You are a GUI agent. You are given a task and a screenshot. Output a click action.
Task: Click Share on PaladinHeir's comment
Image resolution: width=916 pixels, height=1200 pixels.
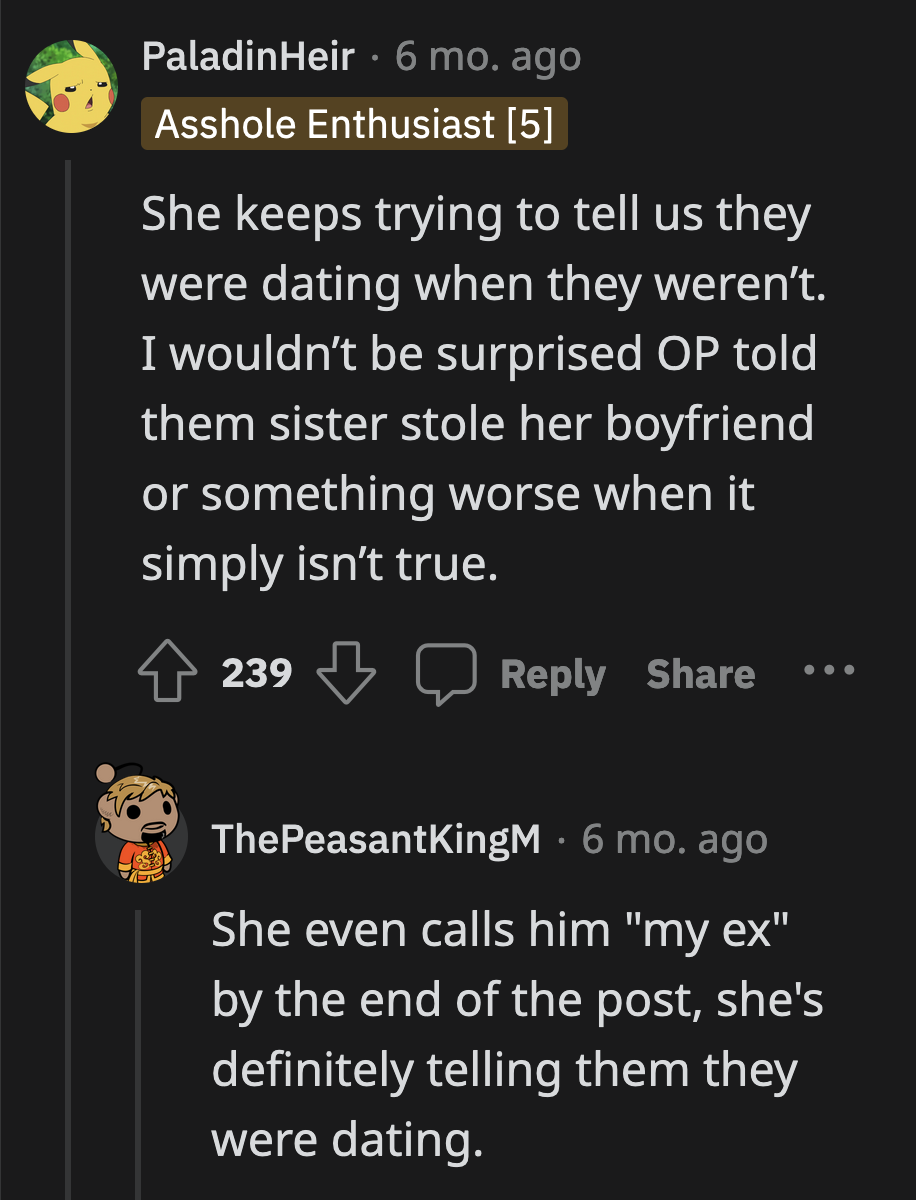(699, 672)
